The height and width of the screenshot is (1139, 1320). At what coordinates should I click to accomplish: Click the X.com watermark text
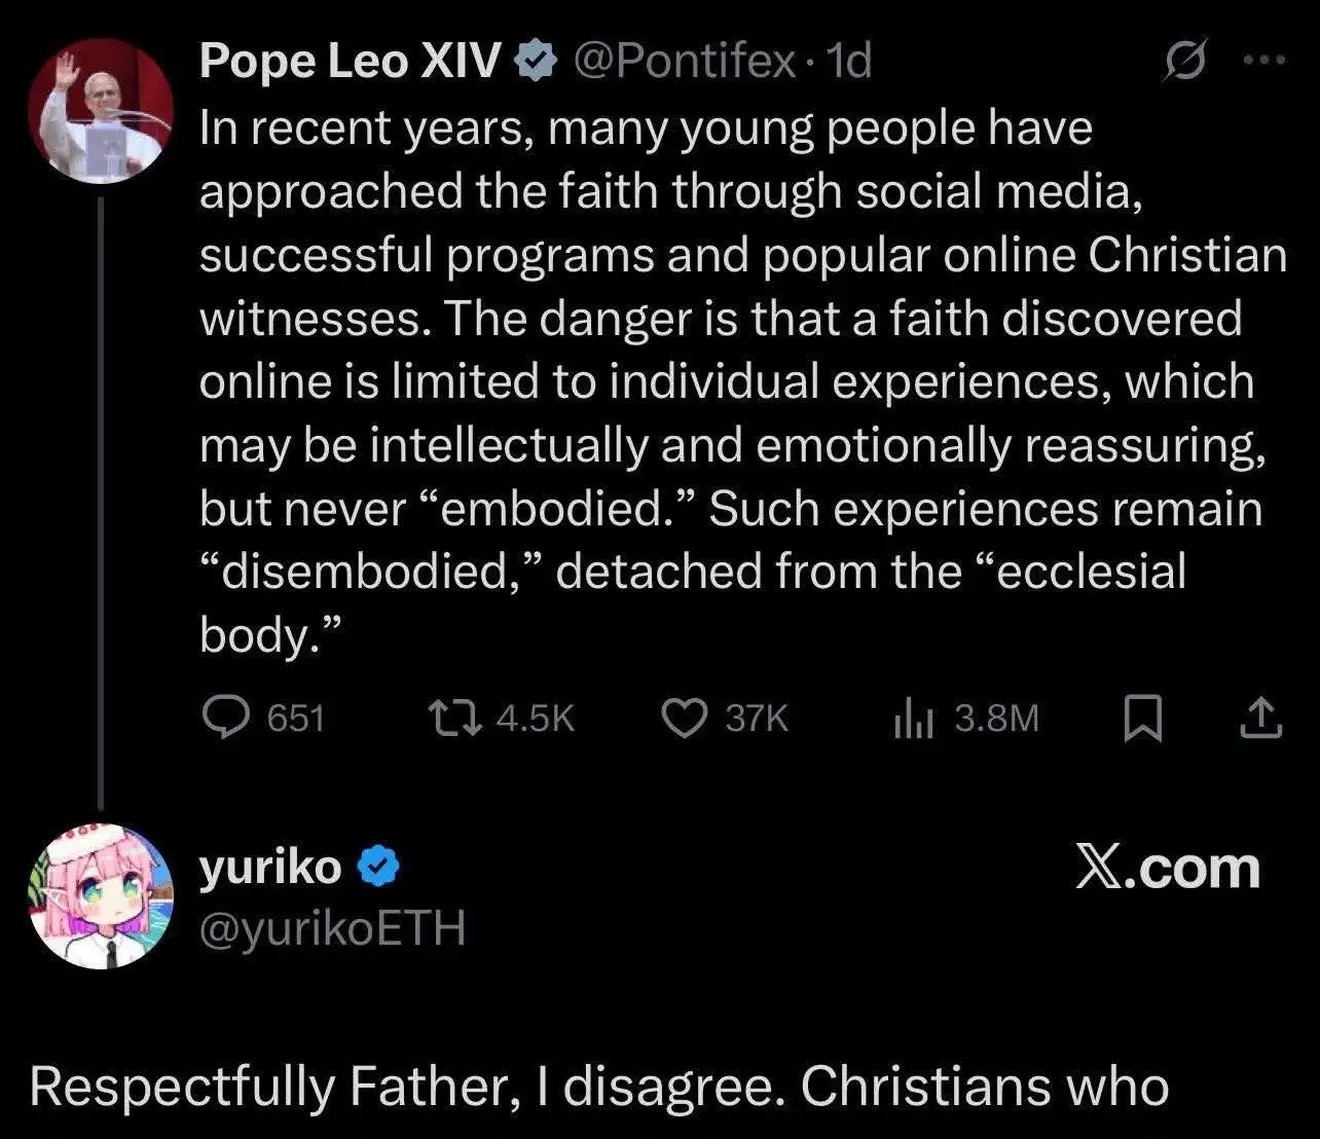point(1167,867)
